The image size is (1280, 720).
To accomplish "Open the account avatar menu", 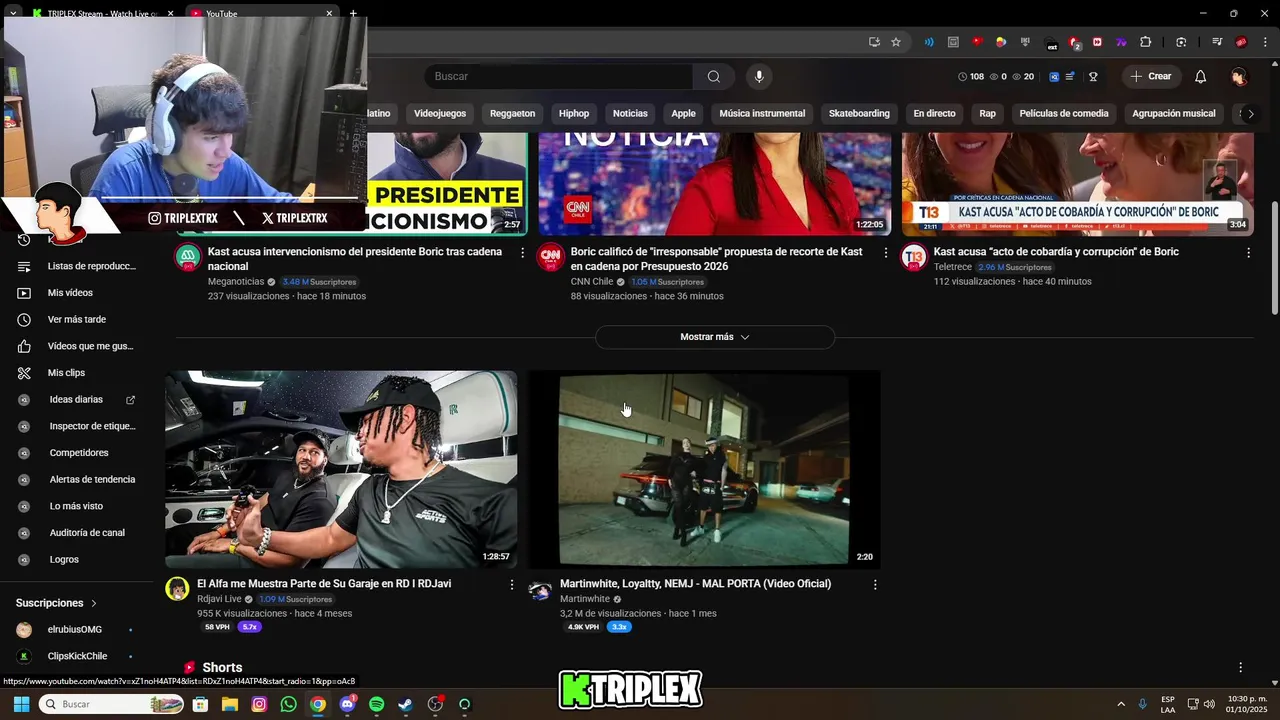I will (1239, 77).
